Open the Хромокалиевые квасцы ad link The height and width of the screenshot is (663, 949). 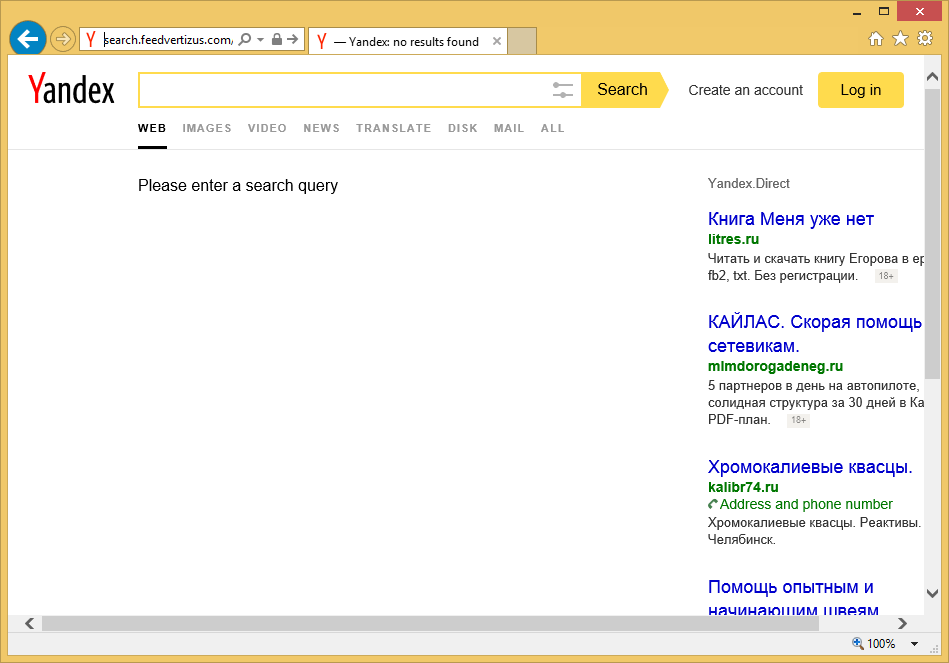(810, 467)
